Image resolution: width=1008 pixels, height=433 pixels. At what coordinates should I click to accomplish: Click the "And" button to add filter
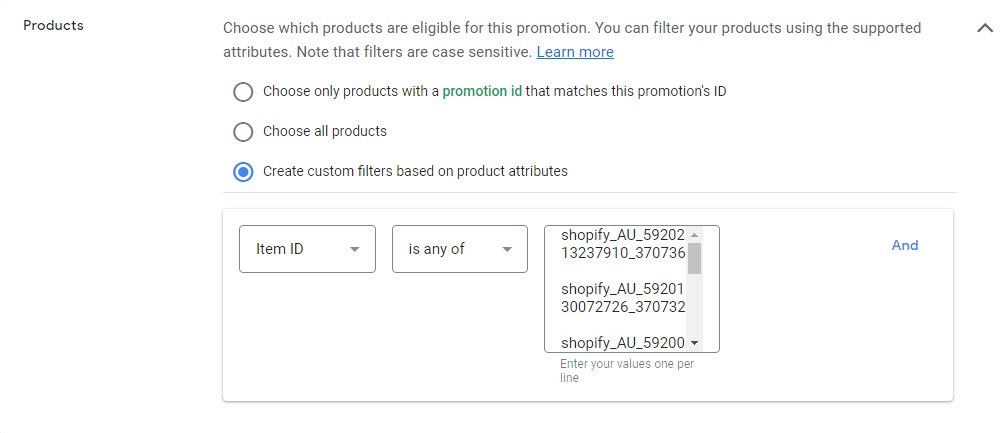click(x=904, y=245)
